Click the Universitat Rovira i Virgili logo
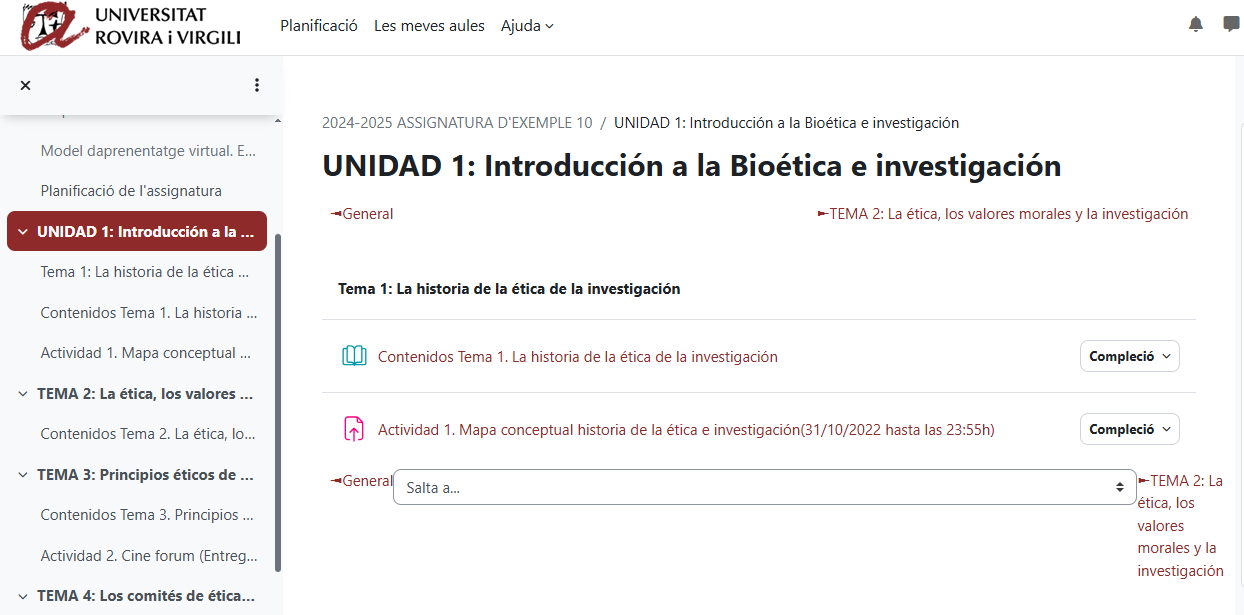 point(132,27)
